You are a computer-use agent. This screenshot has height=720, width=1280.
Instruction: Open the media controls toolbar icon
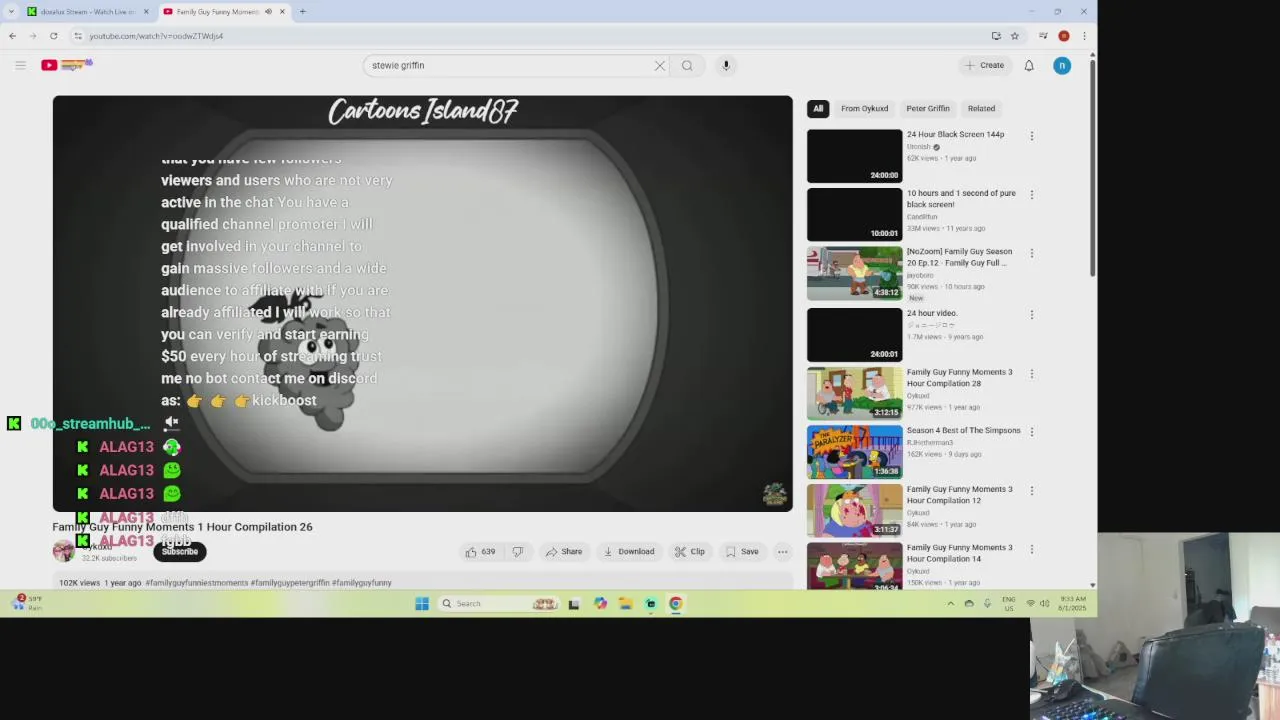tap(1043, 36)
